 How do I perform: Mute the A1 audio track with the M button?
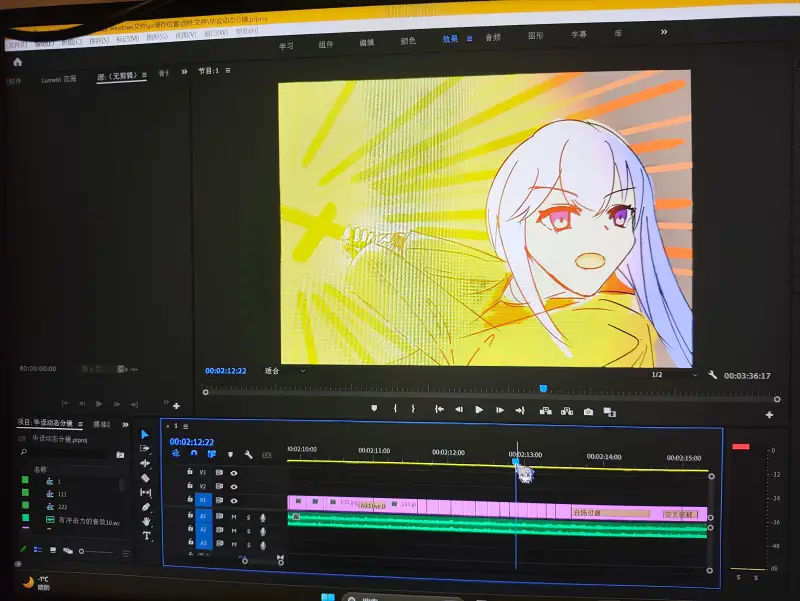[x=233, y=517]
